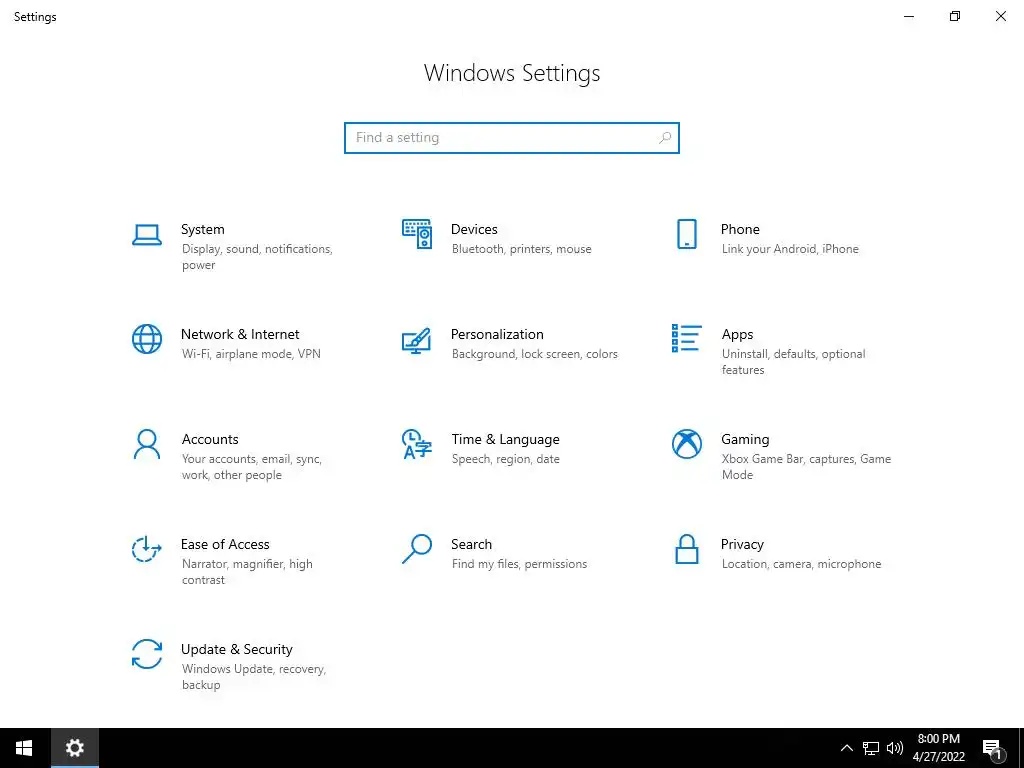Open the taskbar clock showing 8:00 PM
This screenshot has height=768, width=1024.
938,748
